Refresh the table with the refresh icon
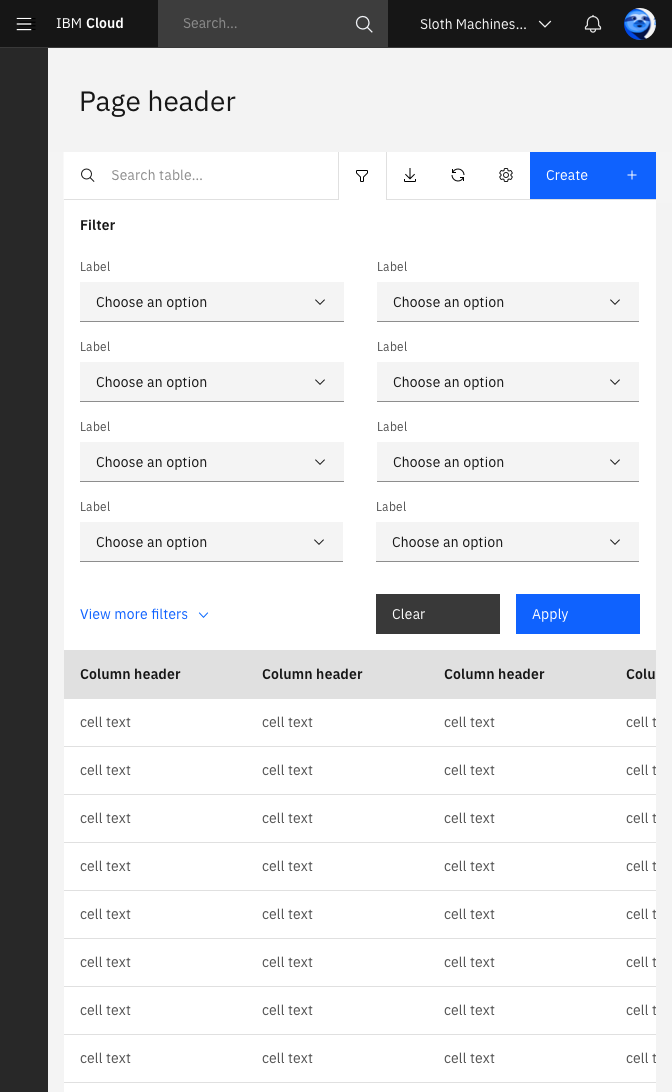The height and width of the screenshot is (1092, 672). (x=458, y=176)
